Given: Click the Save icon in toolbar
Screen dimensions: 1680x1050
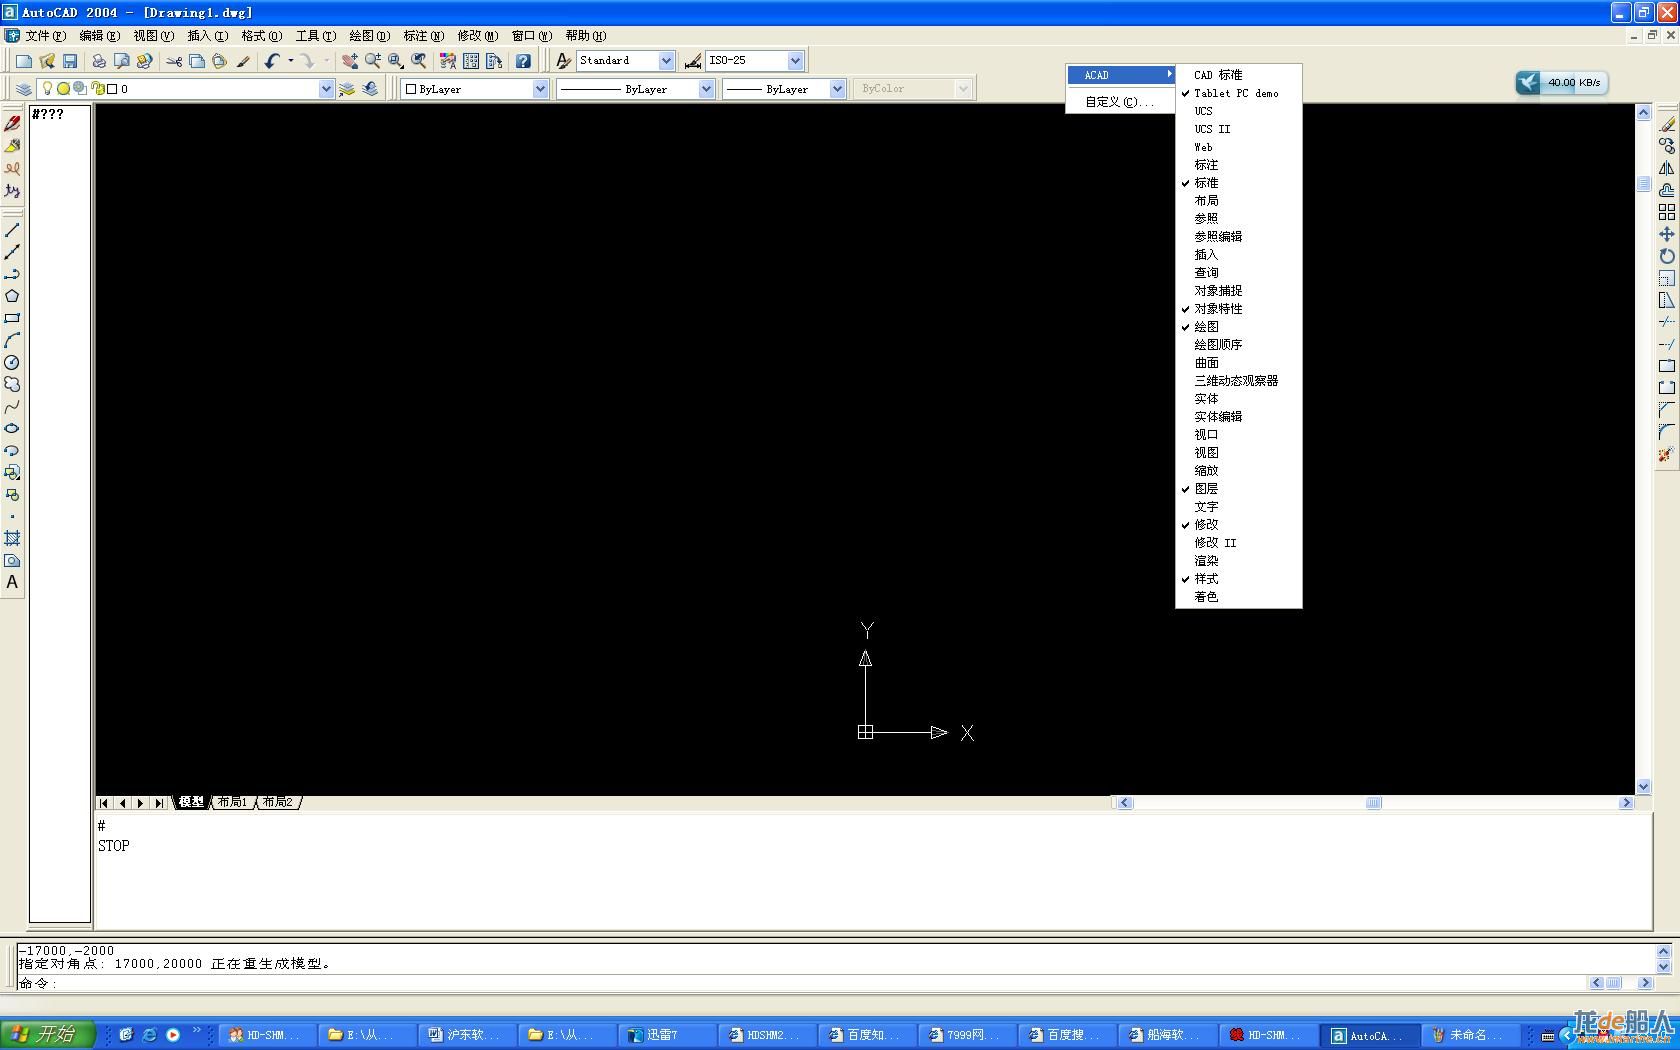Looking at the screenshot, I should tap(70, 61).
